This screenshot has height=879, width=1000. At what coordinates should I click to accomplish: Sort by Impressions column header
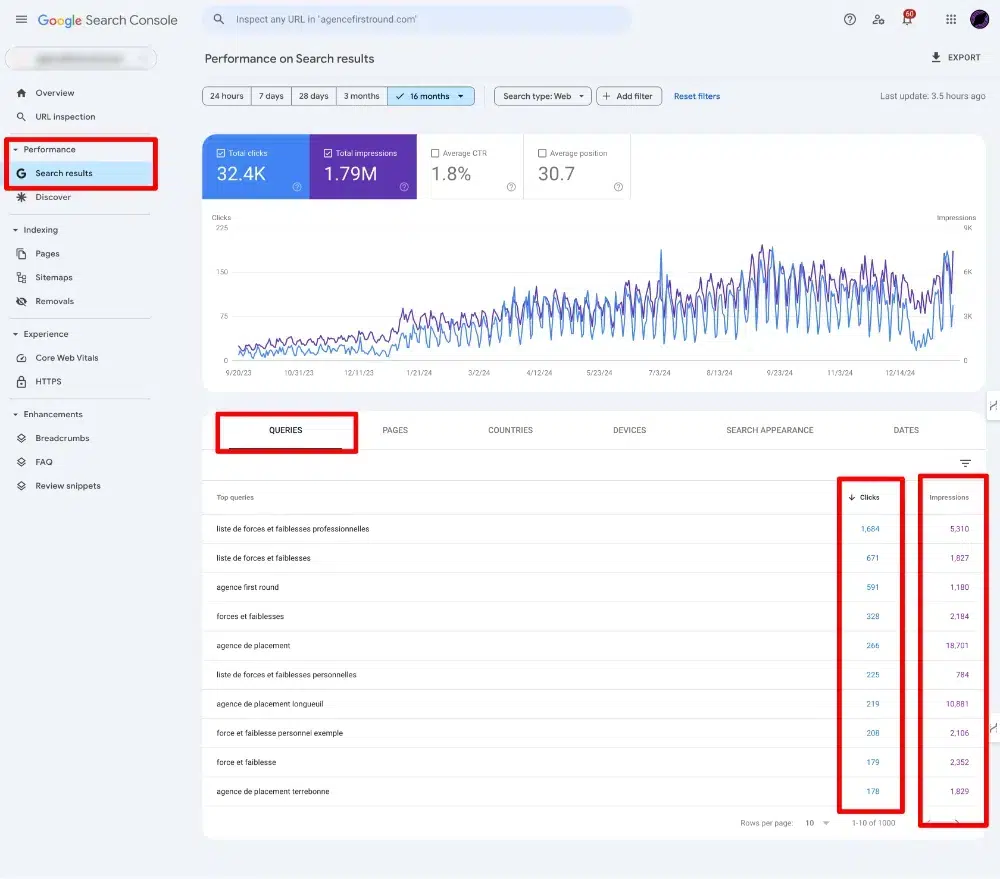coord(949,498)
